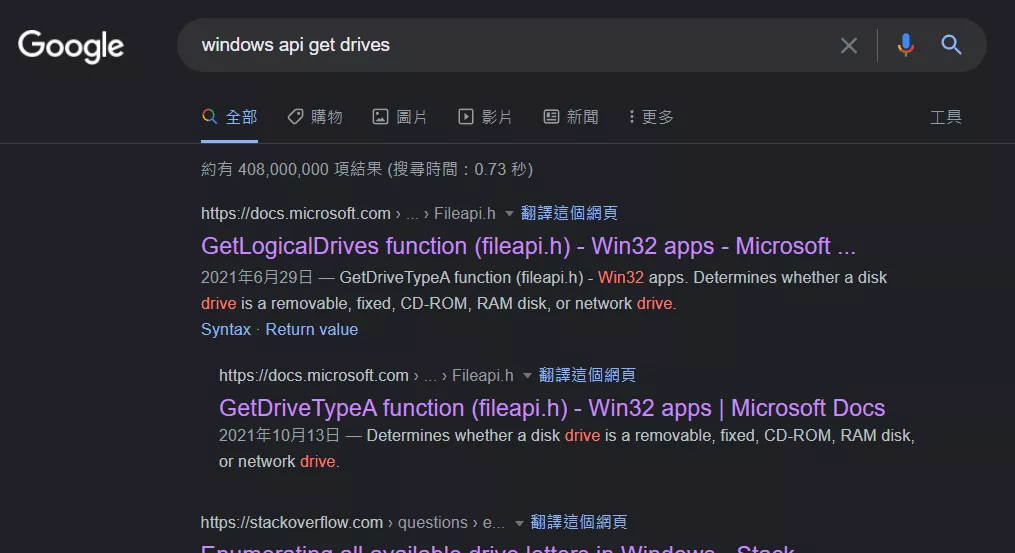
Task: Expand dropdown arrow beside GetDriveTypeA result URL
Action: pyautogui.click(x=527, y=376)
